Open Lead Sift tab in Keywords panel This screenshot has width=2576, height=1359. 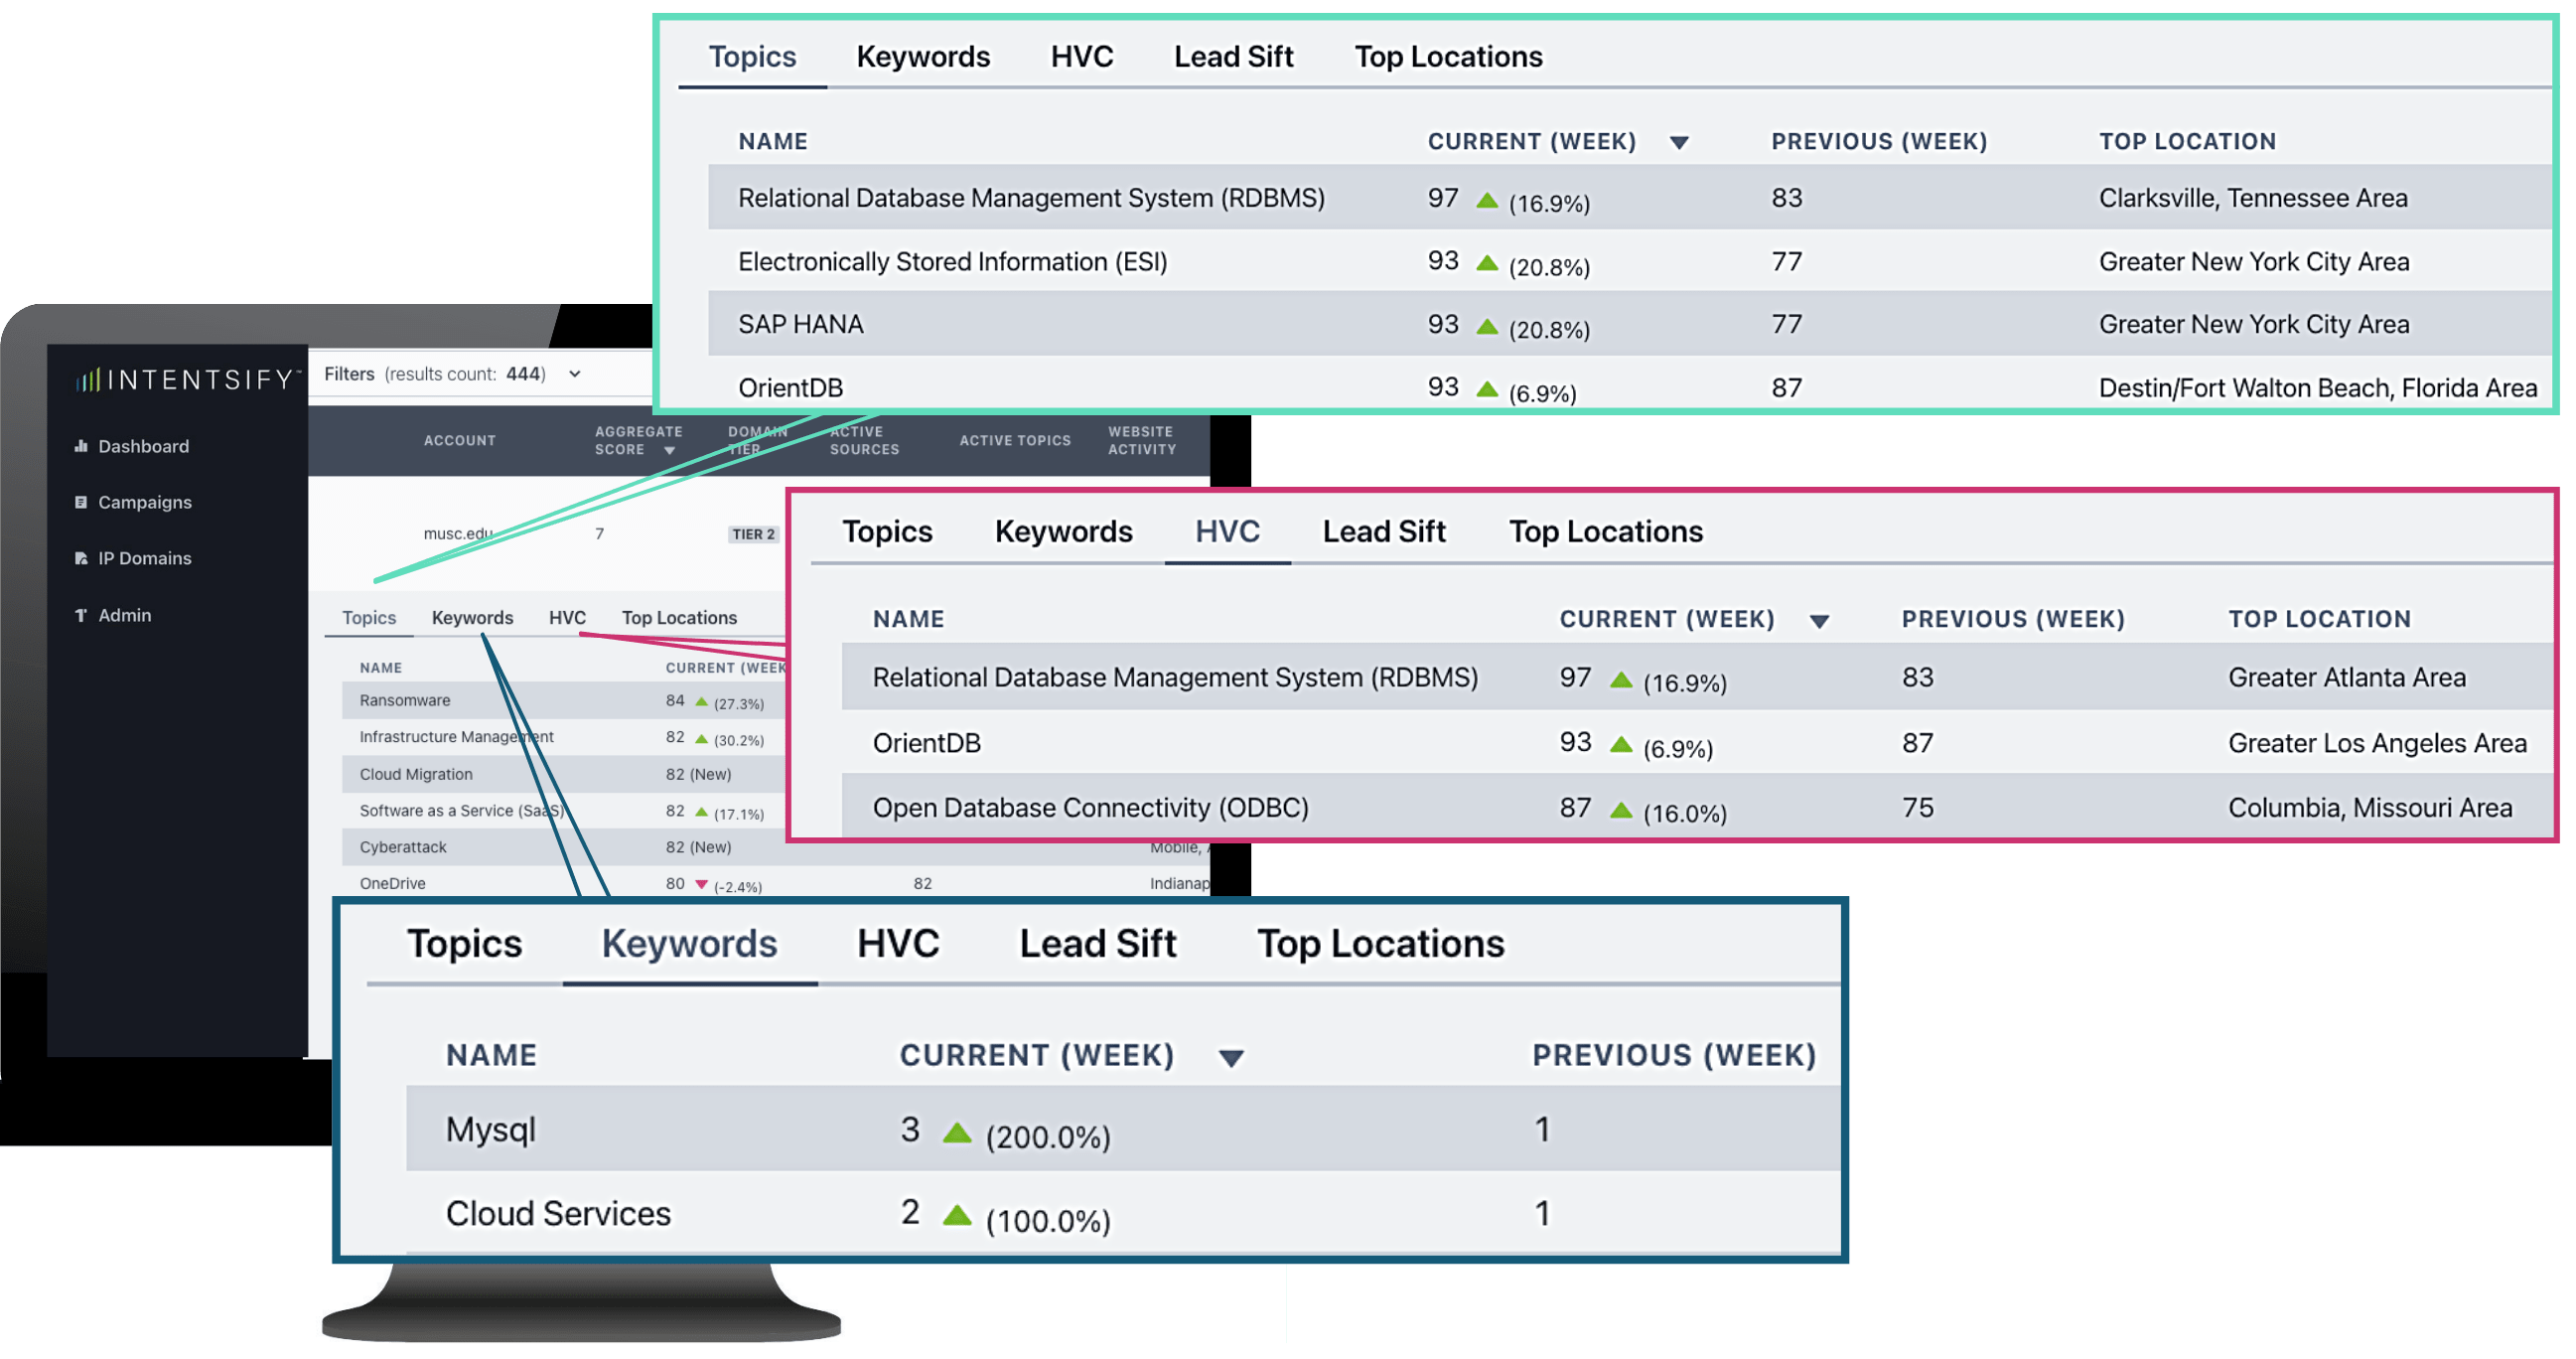pos(1097,944)
